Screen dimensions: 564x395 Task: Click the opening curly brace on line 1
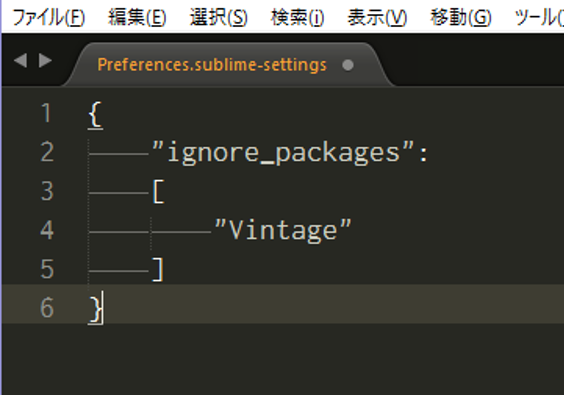point(95,114)
